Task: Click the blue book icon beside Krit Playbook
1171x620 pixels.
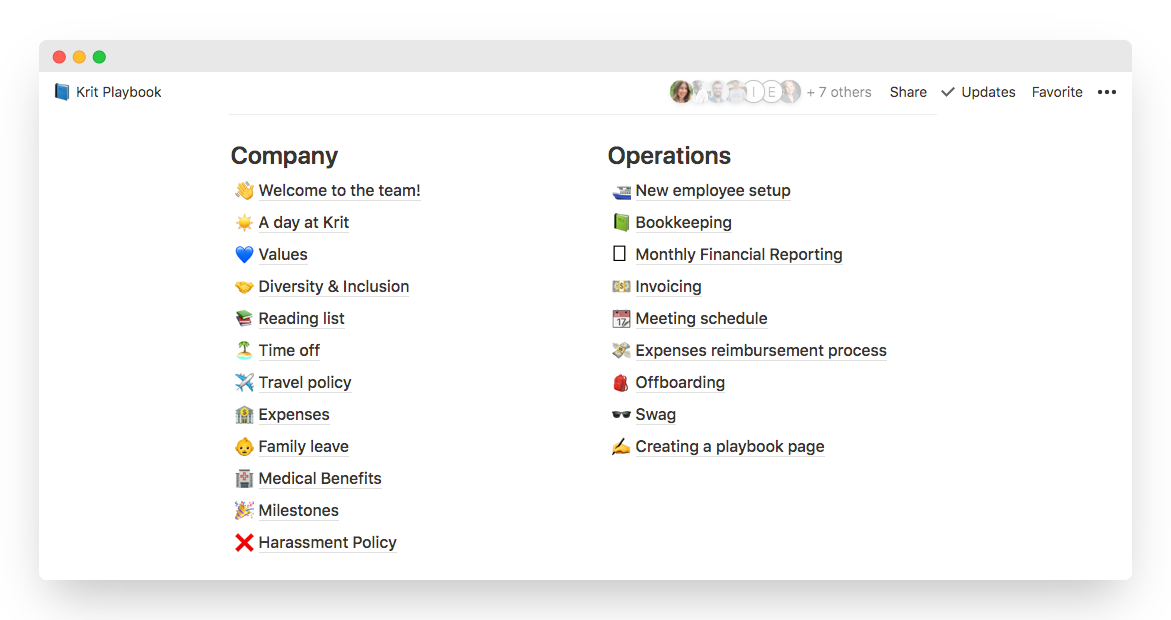Action: click(x=62, y=92)
